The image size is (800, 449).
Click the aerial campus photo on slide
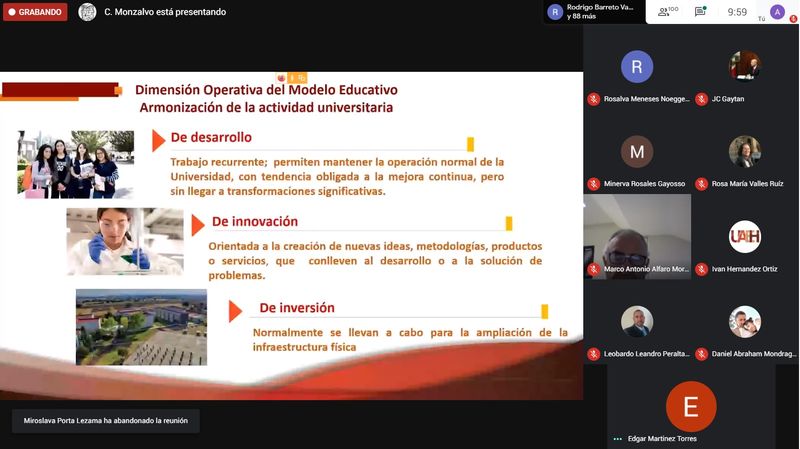point(141,327)
